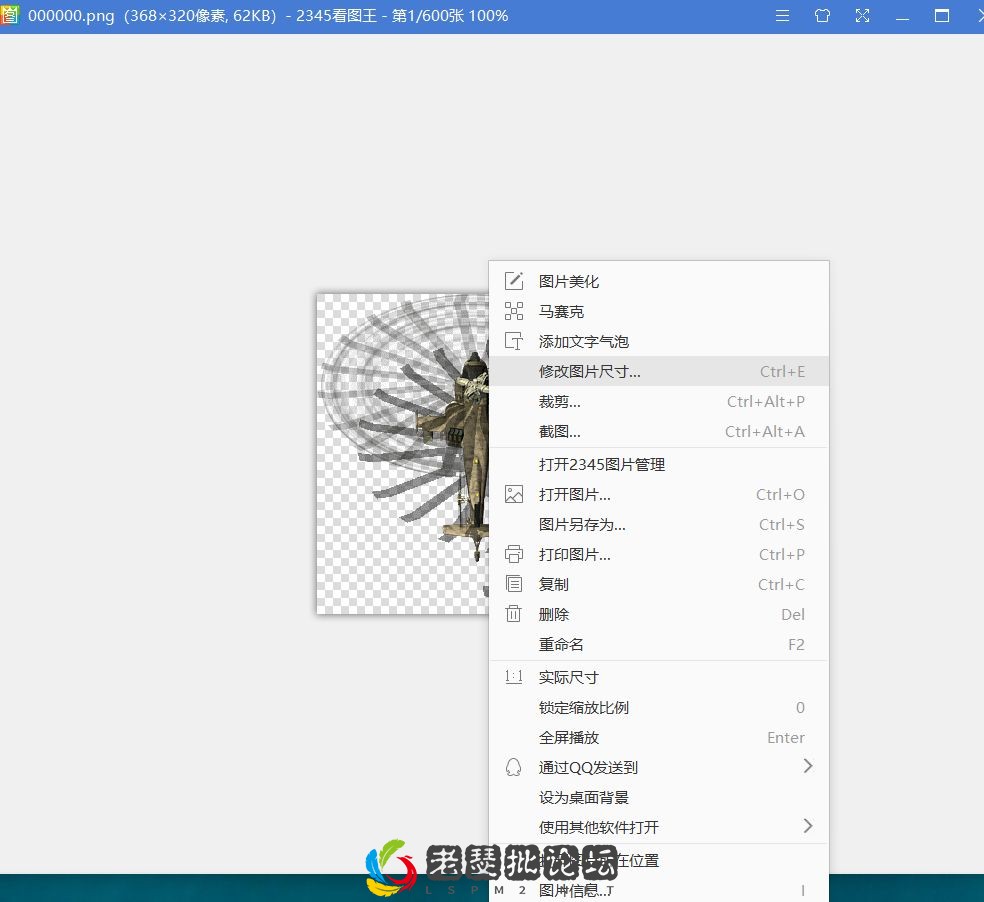Toggle fullscreen with the expand arrows icon
984x902 pixels.
click(x=862, y=16)
